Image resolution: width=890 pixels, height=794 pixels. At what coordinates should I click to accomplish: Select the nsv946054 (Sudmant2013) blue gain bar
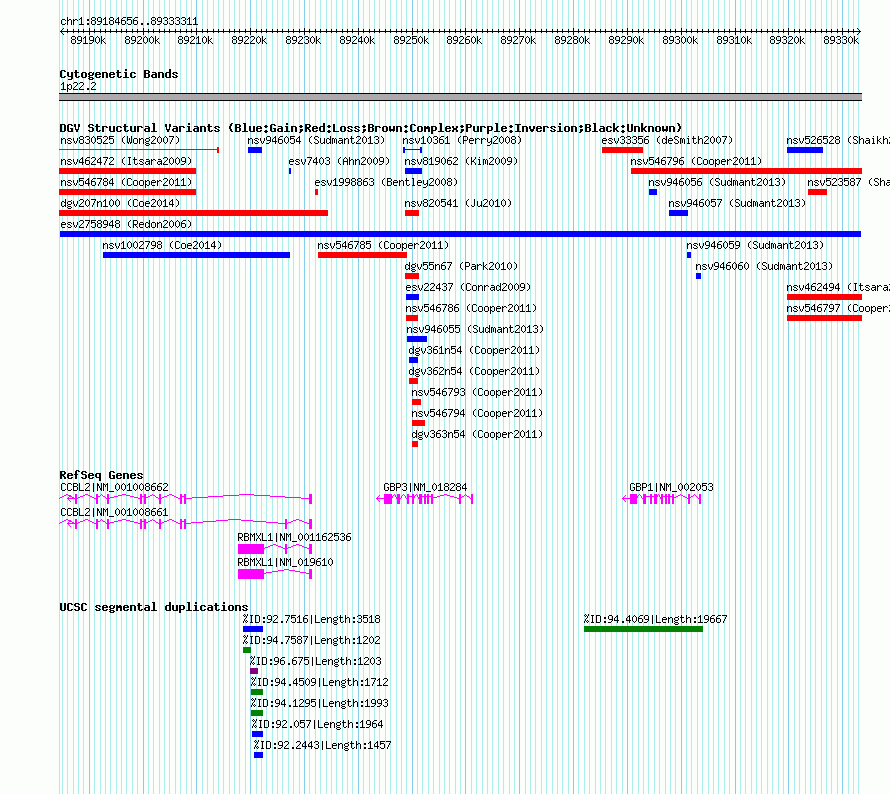pyautogui.click(x=255, y=150)
